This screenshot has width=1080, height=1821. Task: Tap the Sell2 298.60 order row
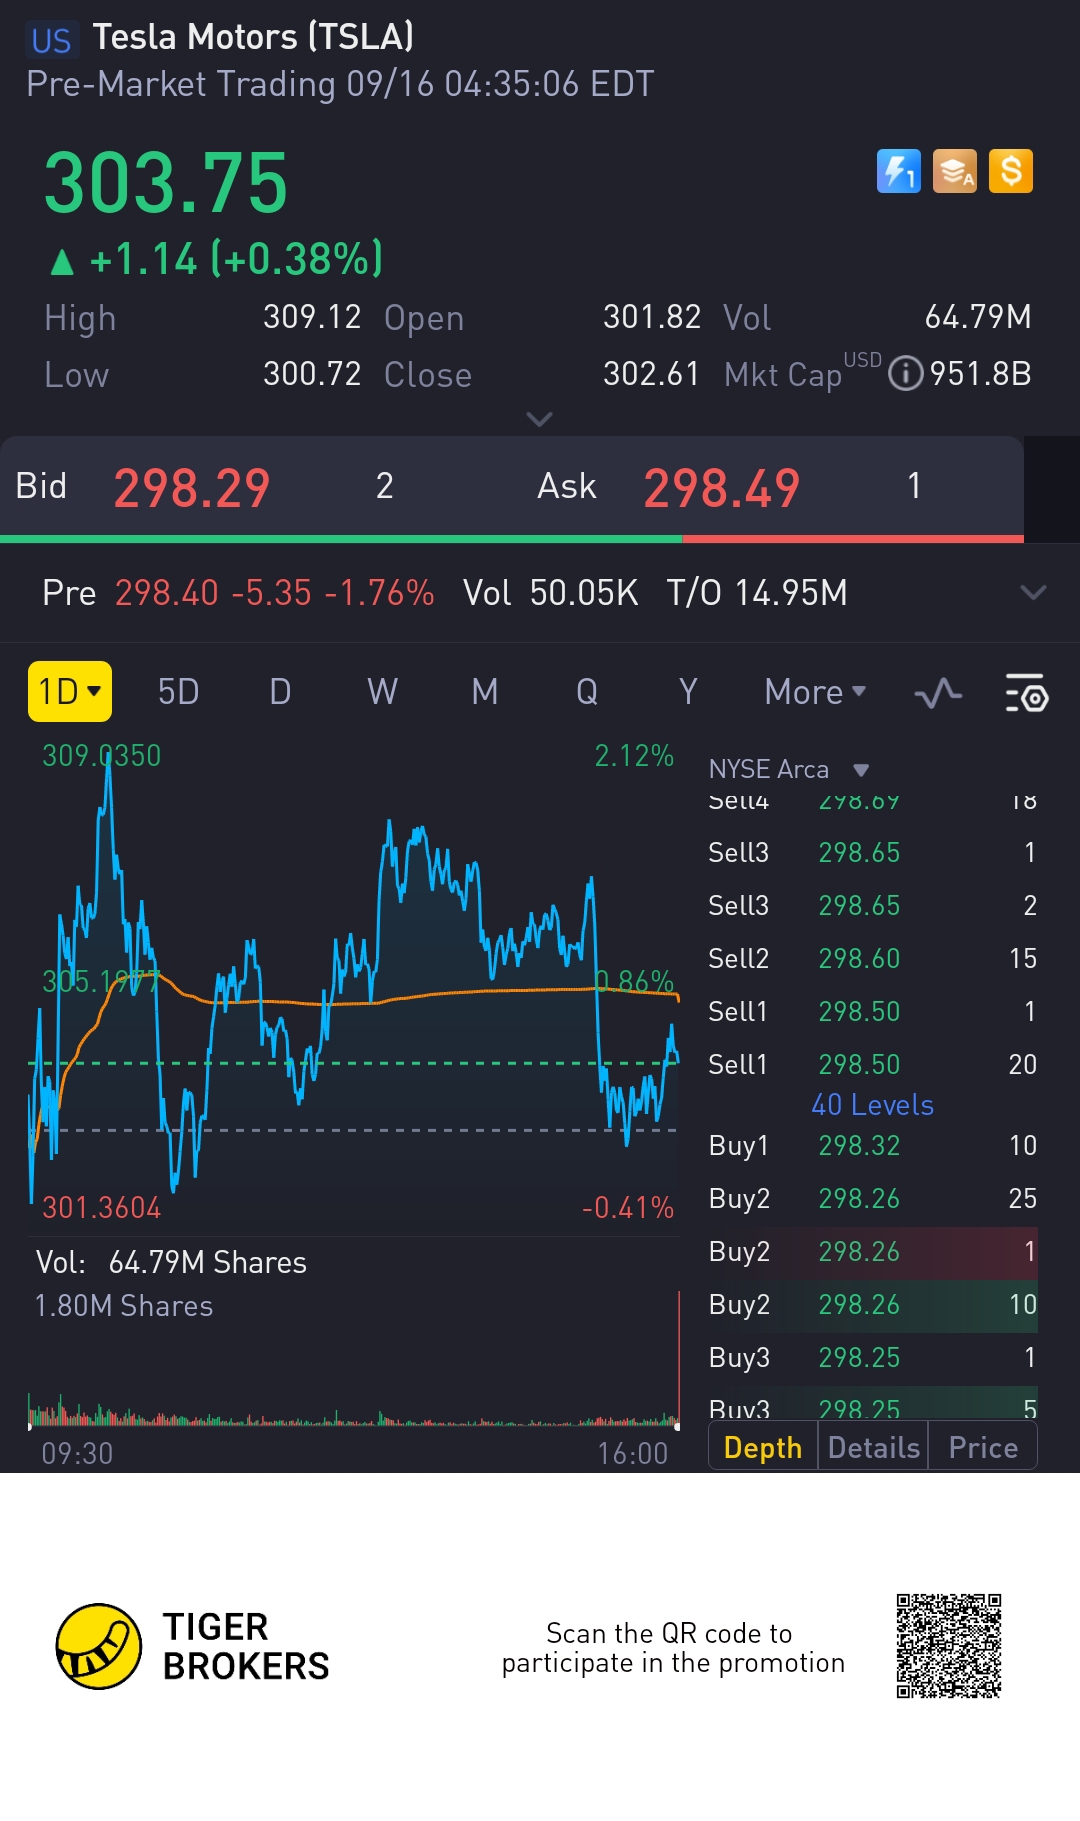872,958
